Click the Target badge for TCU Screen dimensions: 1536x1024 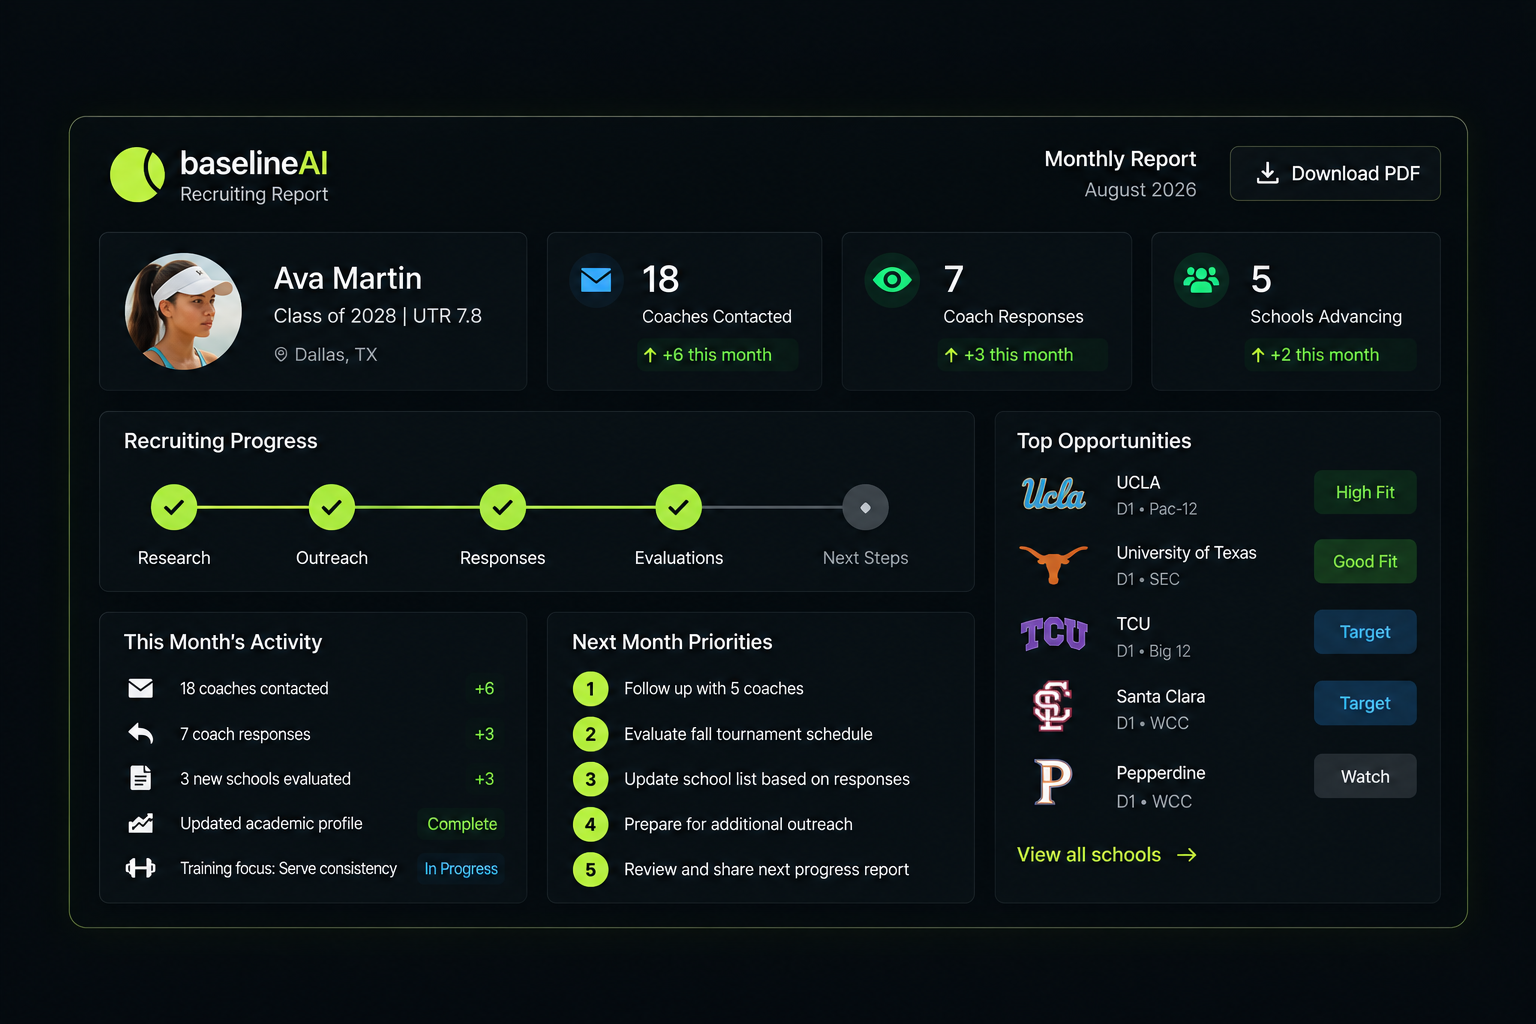pos(1365,632)
